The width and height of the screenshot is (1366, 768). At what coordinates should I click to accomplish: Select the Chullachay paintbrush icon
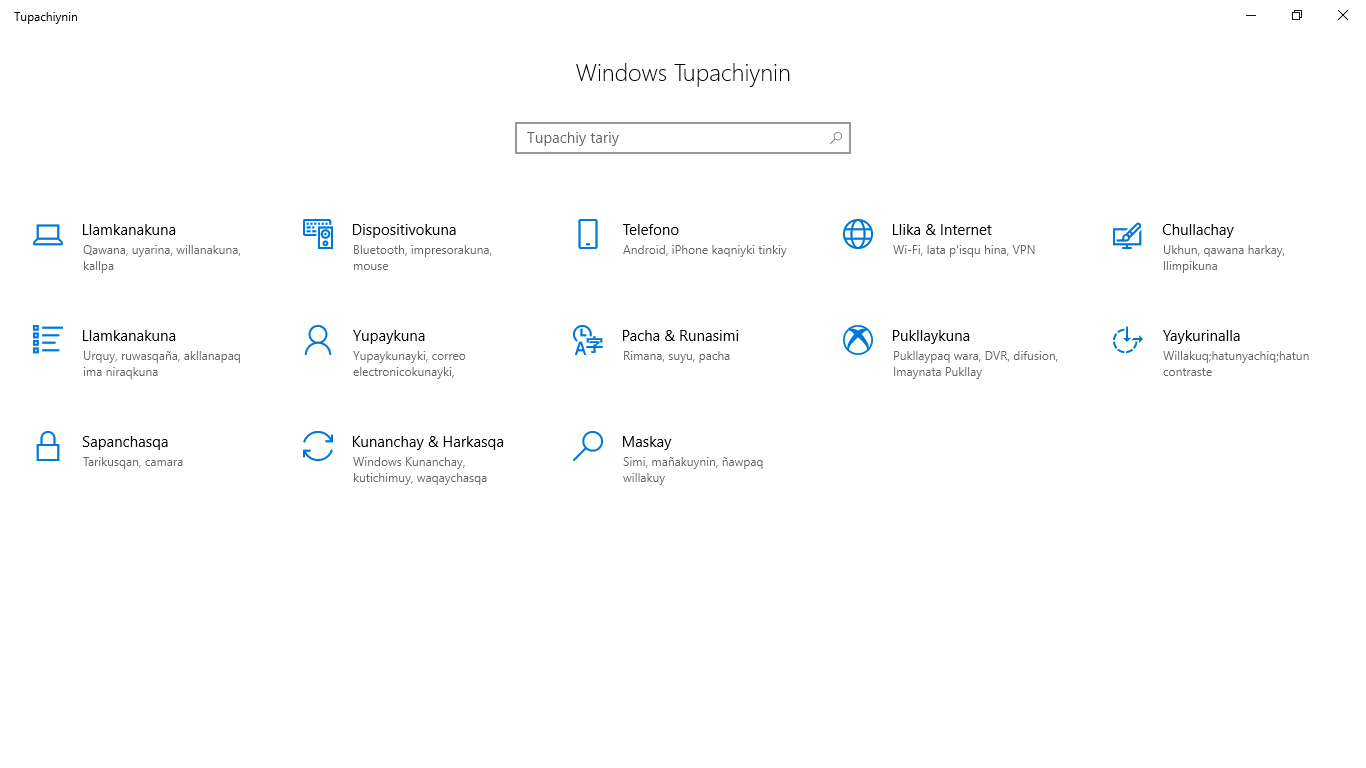click(1127, 236)
